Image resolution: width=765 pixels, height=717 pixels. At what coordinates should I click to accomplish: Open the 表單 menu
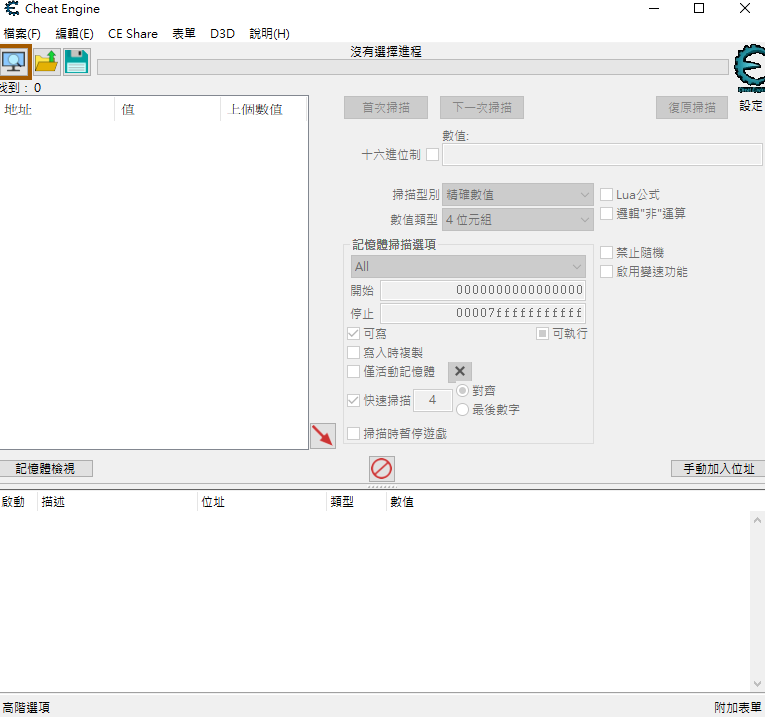184,34
